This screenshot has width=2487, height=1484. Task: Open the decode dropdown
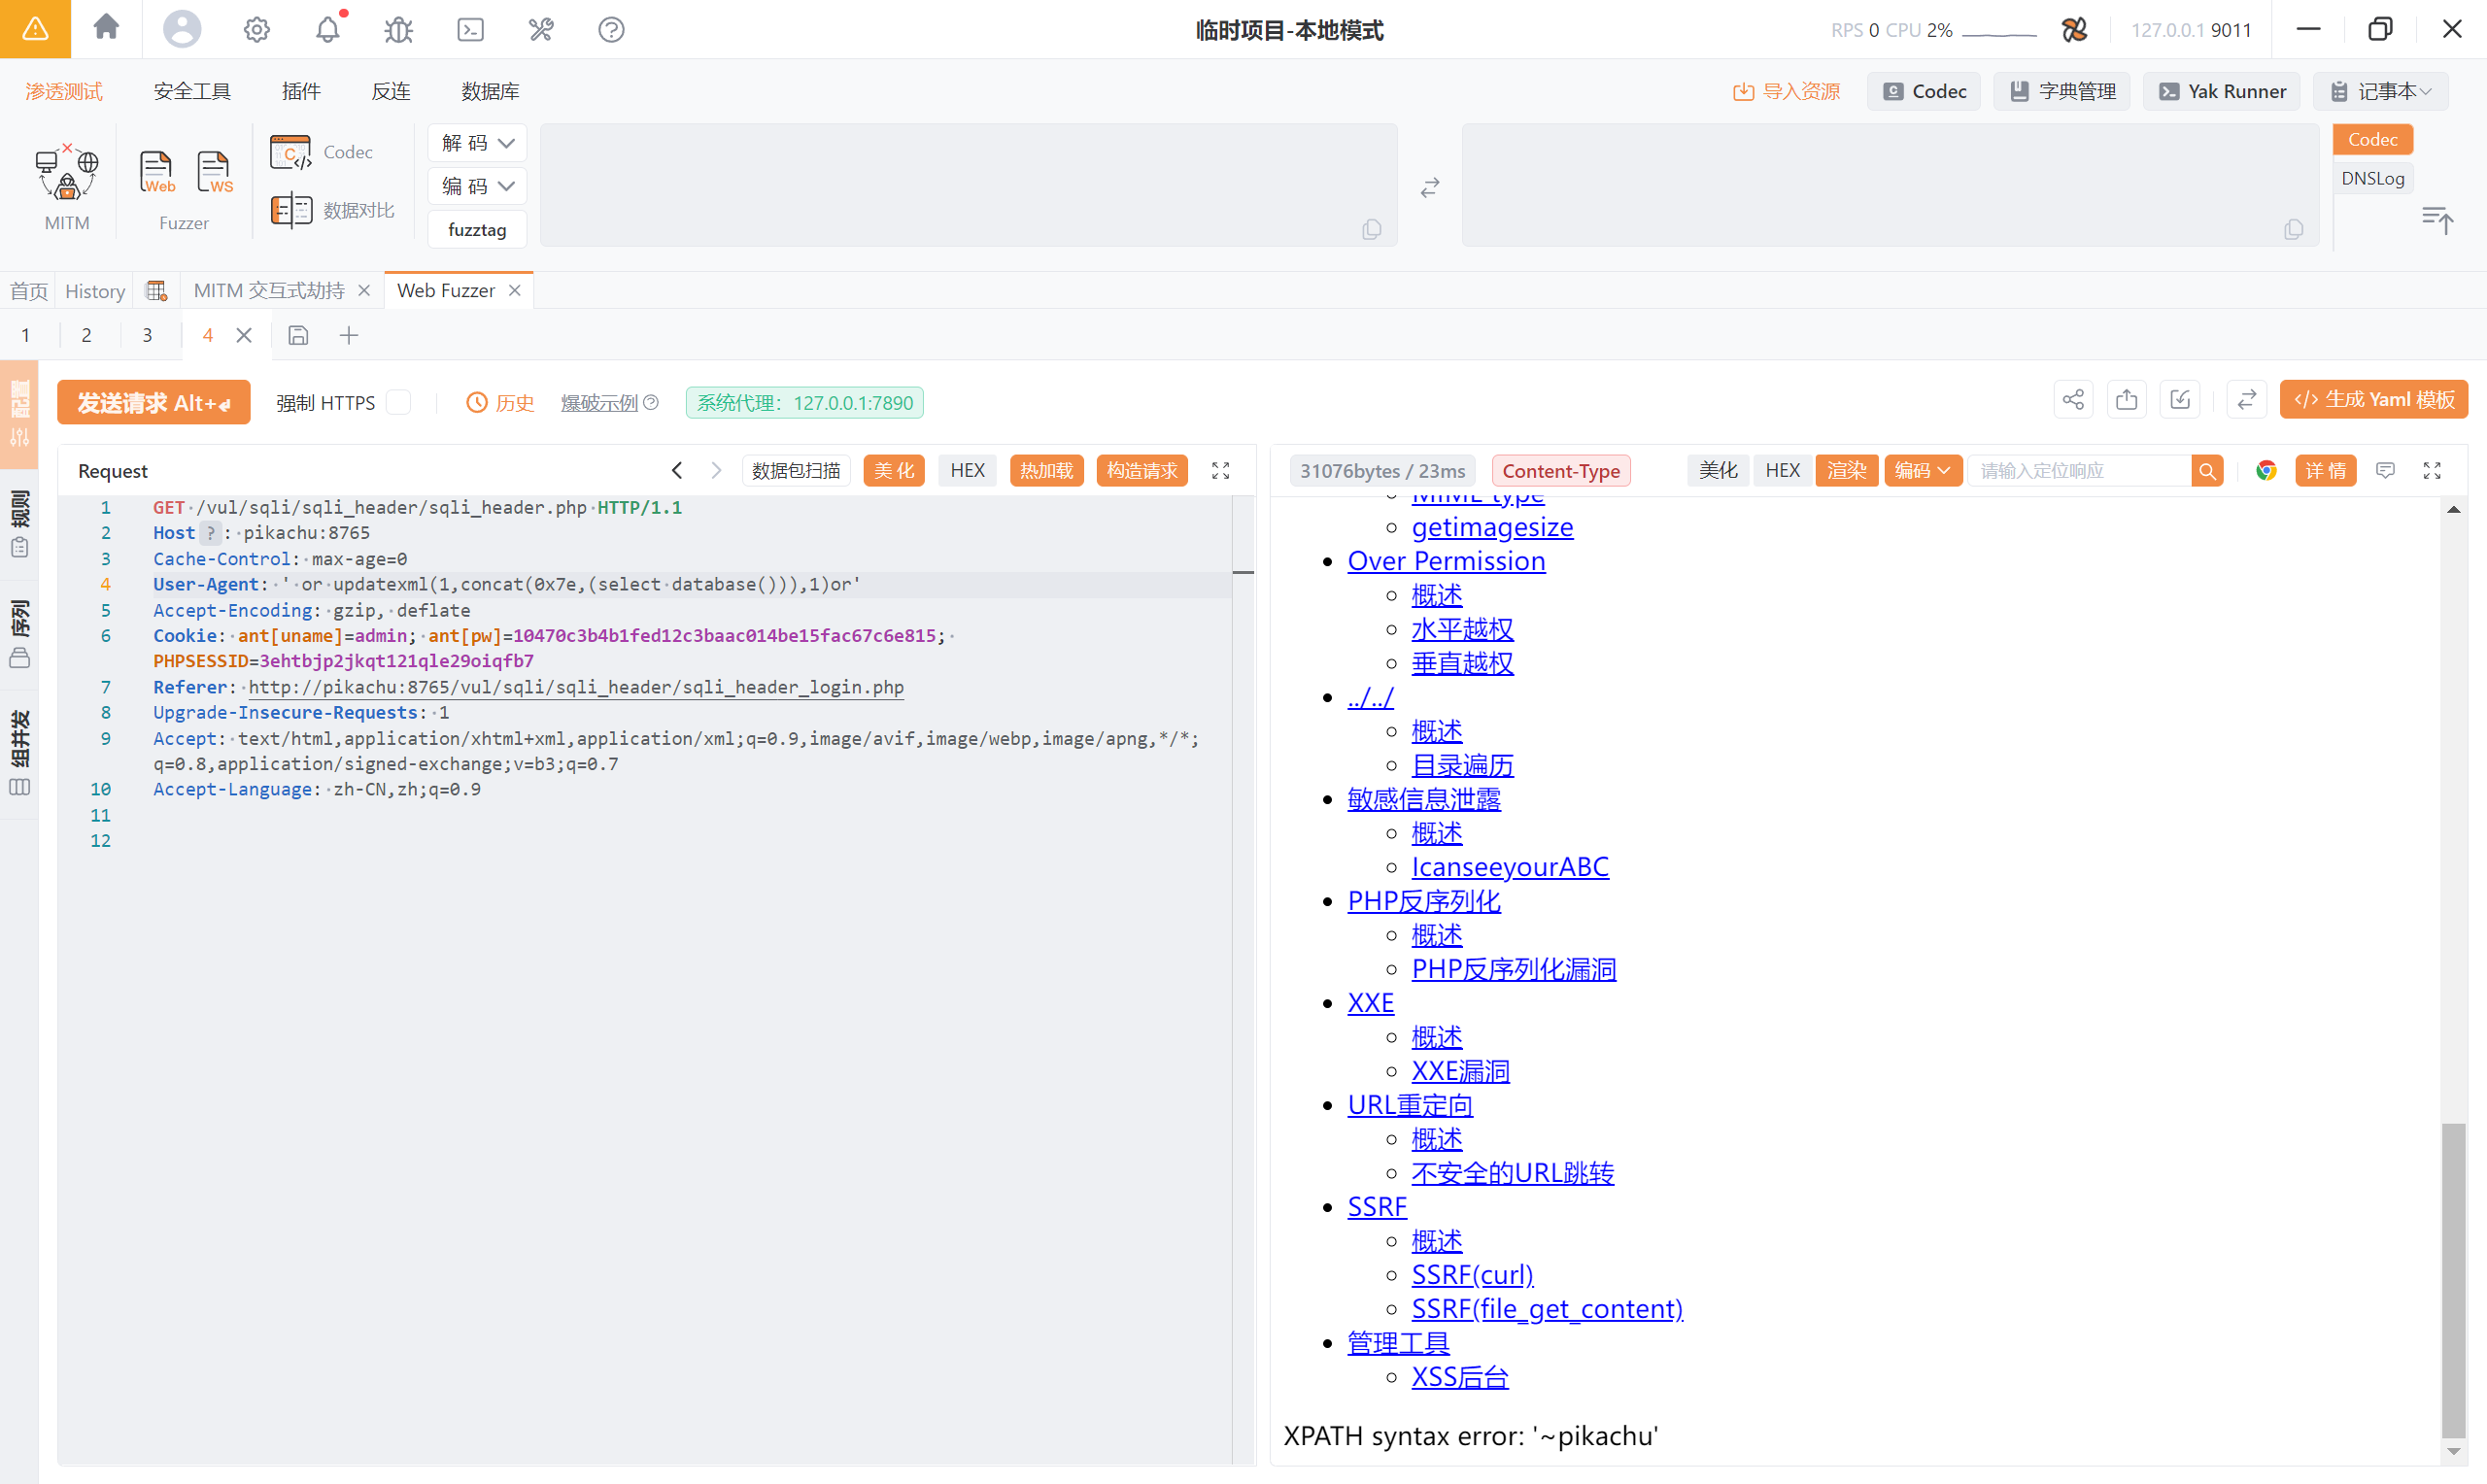coord(477,143)
